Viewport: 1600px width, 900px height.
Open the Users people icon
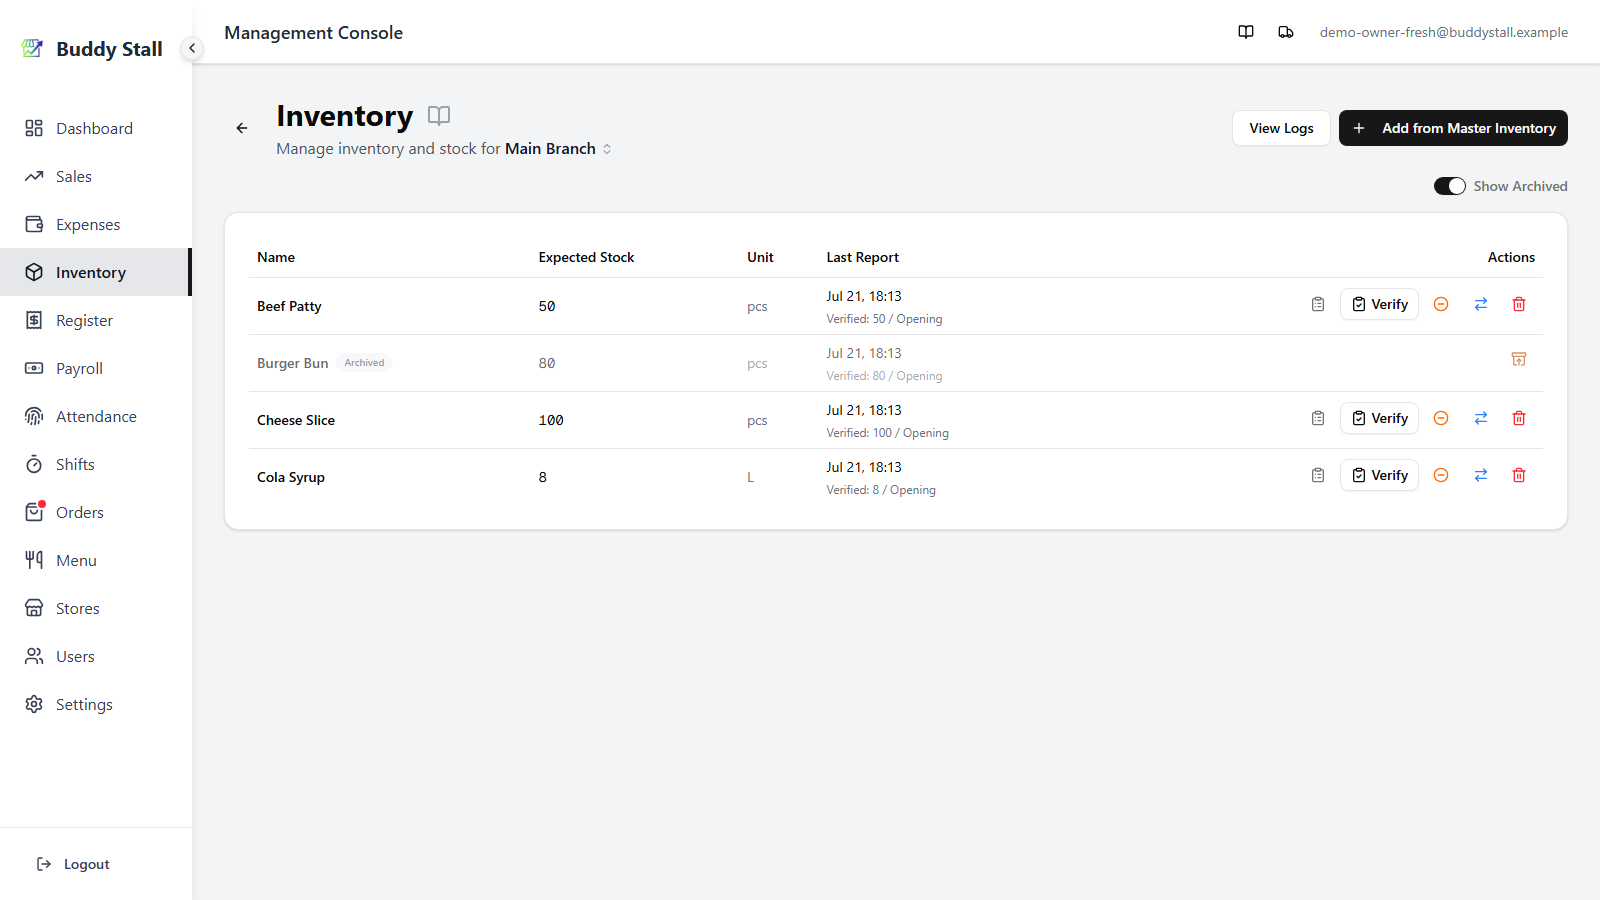click(34, 656)
